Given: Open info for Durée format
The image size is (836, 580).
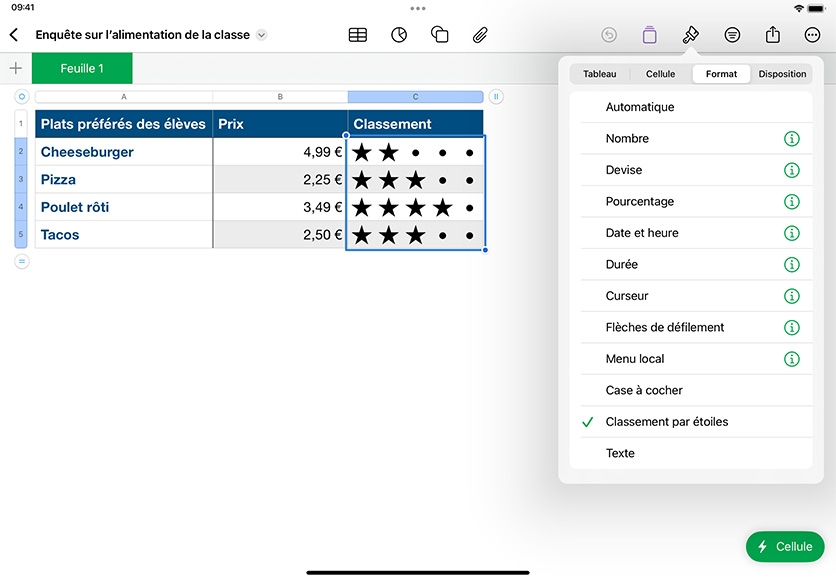Looking at the screenshot, I should pos(792,264).
